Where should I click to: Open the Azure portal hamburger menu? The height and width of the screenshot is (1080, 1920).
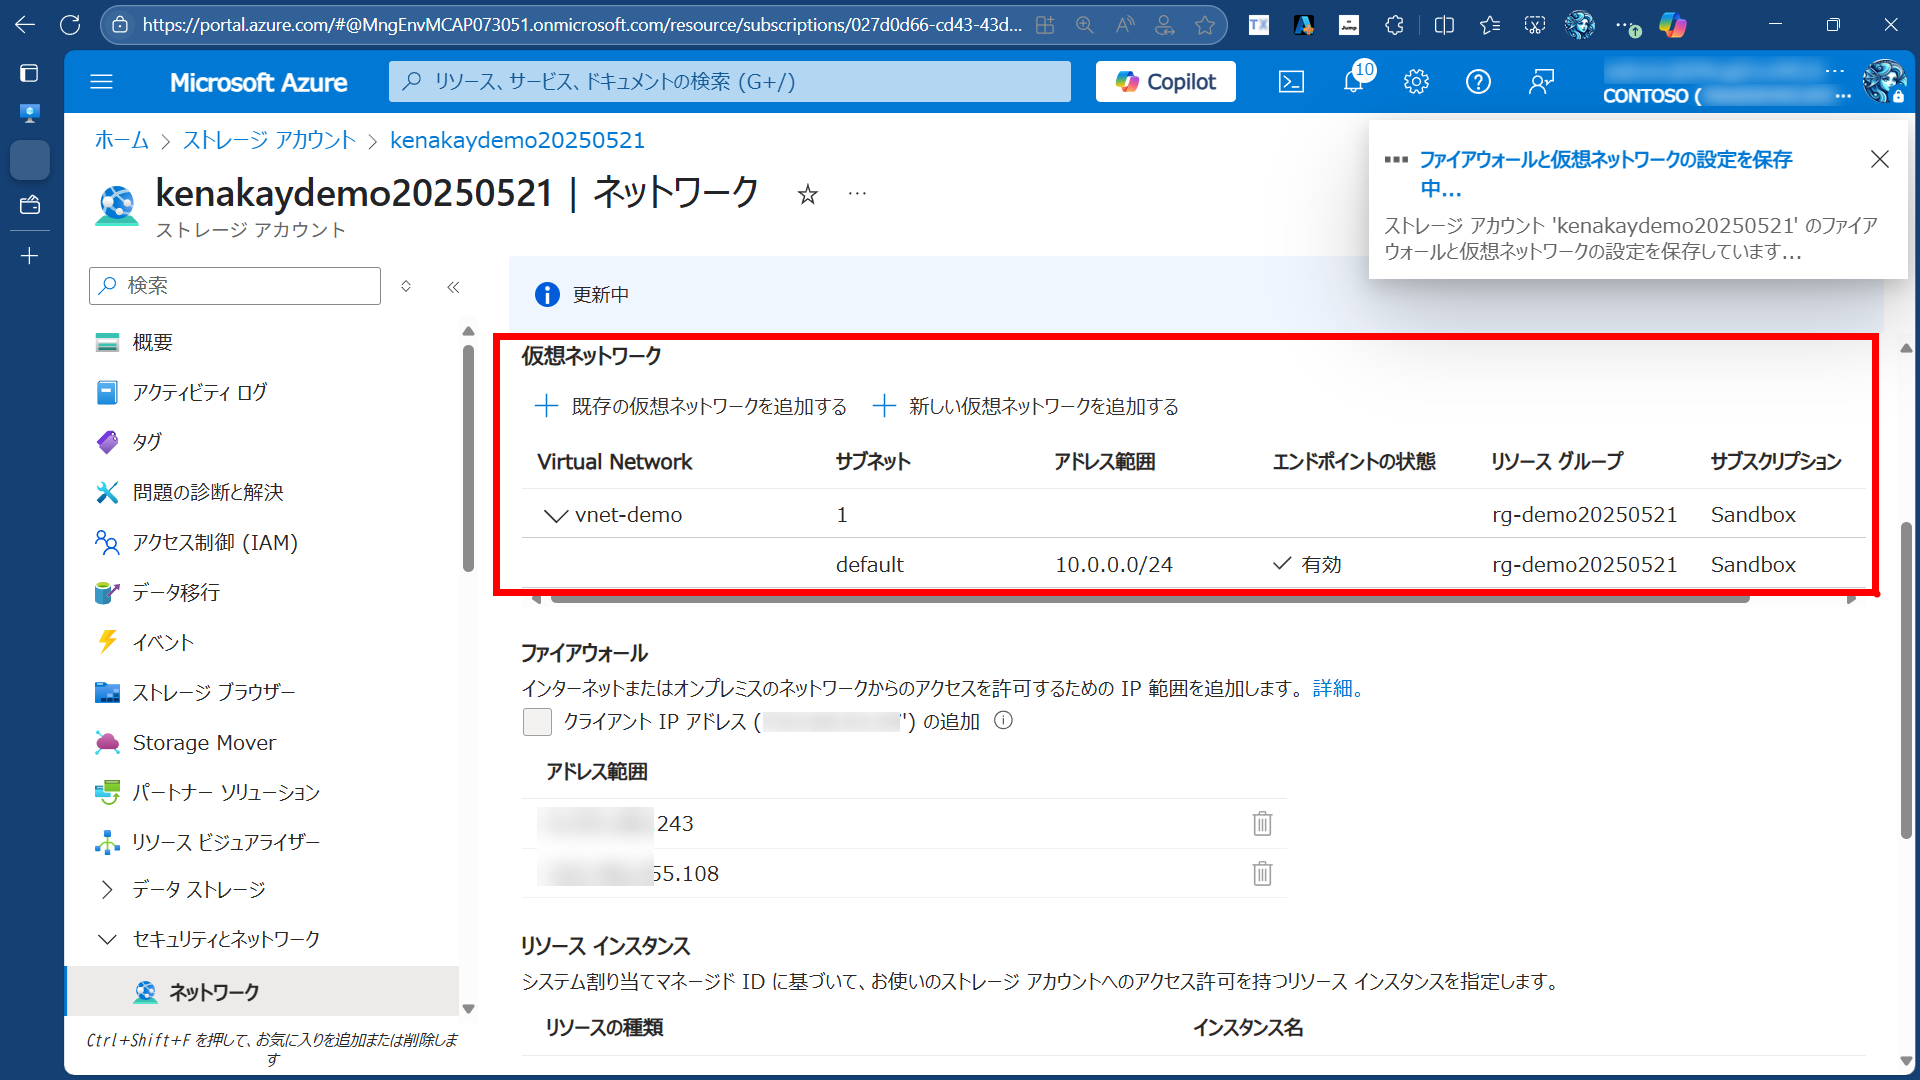pos(101,82)
